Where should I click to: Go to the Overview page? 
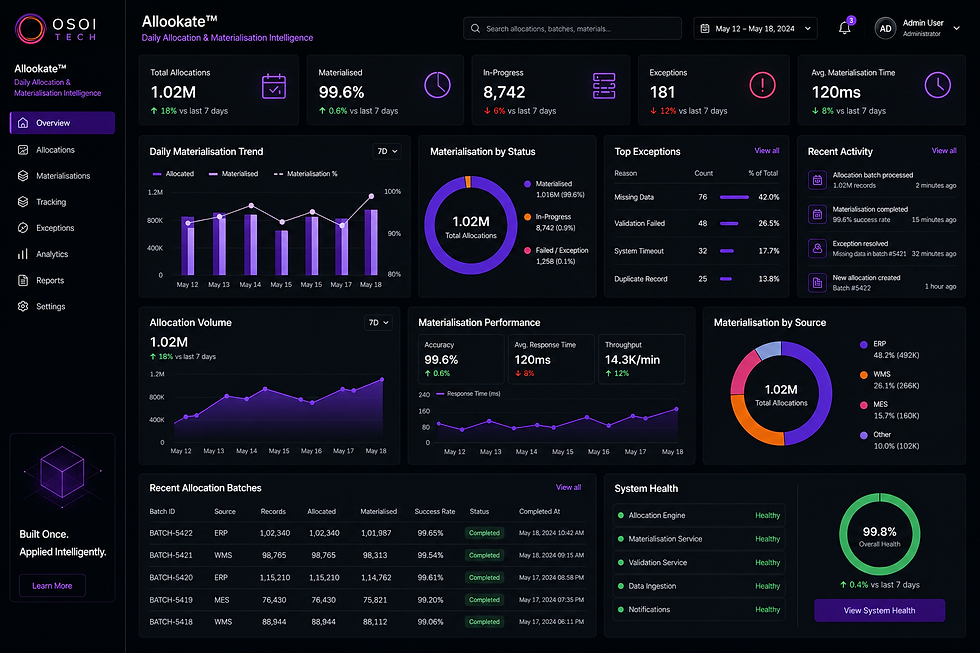[62, 123]
